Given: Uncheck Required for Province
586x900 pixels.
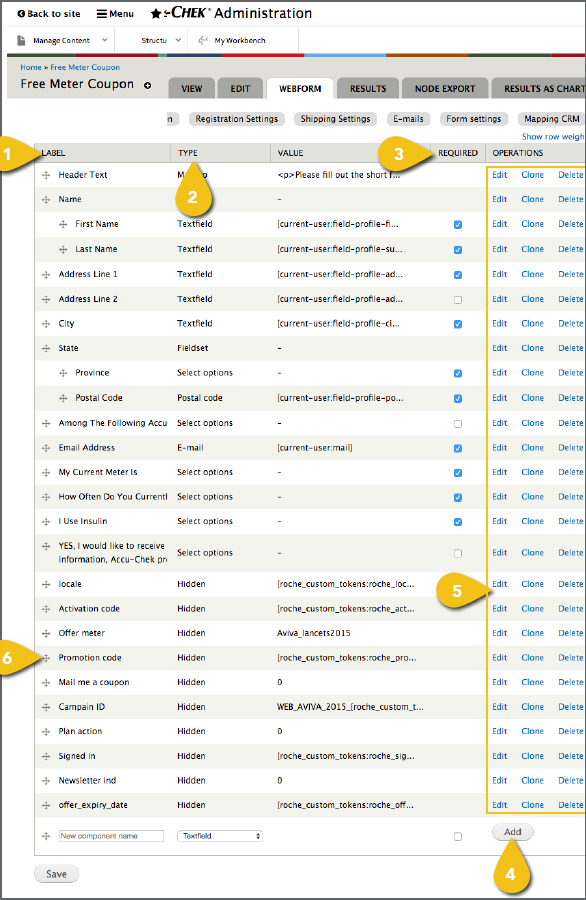Looking at the screenshot, I should pyautogui.click(x=458, y=374).
